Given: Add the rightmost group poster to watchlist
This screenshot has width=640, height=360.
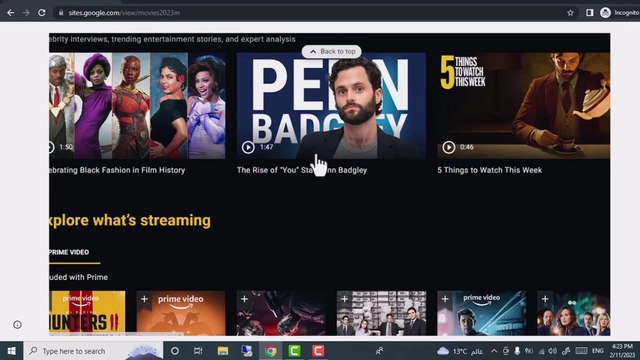Looking at the screenshot, I should 545,299.
